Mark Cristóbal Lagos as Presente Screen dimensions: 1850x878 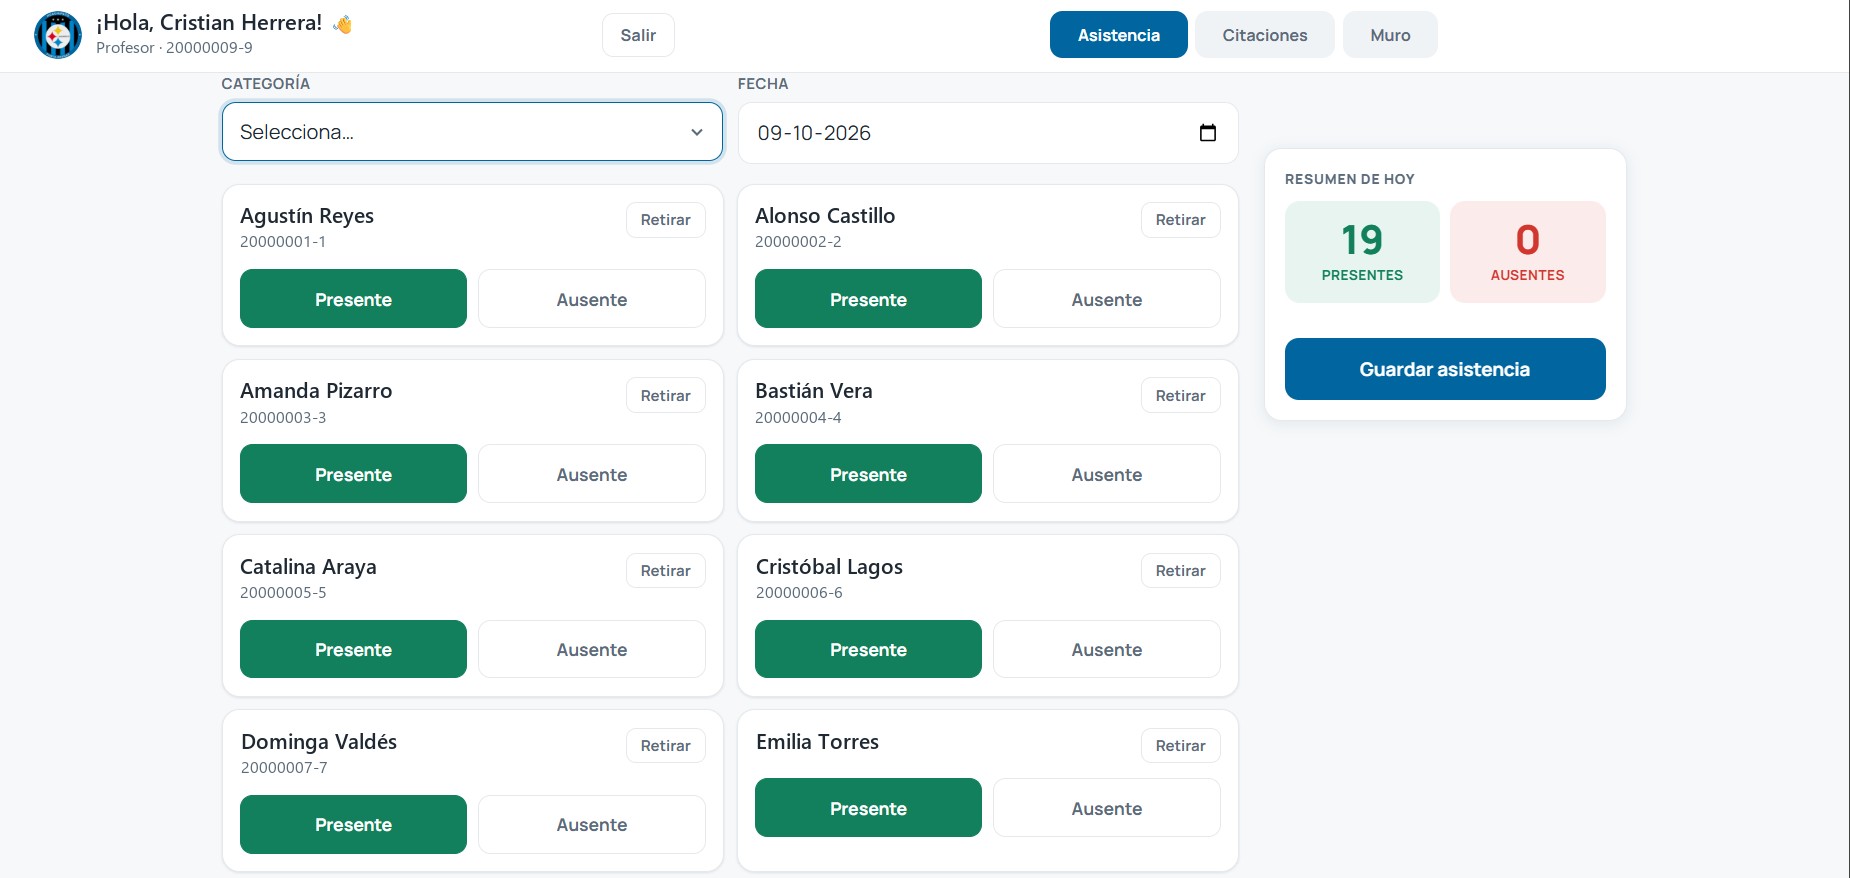point(868,649)
